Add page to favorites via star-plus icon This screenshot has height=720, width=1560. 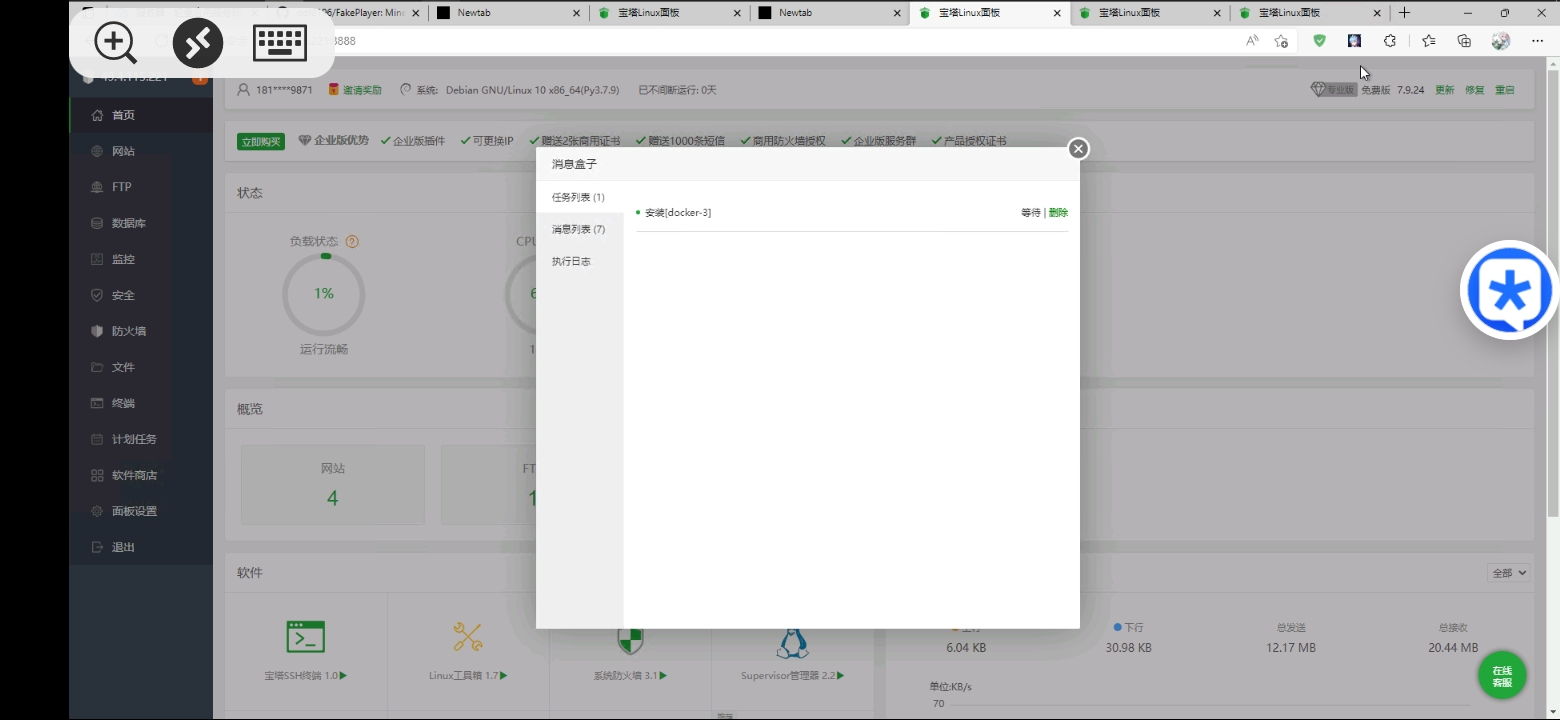tap(1281, 41)
